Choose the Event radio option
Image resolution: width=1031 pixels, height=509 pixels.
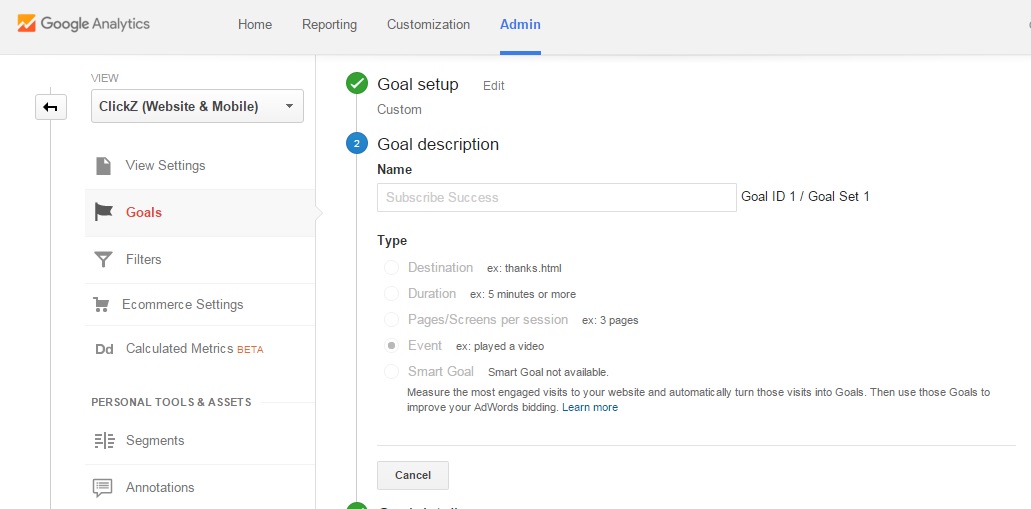pyautogui.click(x=391, y=346)
